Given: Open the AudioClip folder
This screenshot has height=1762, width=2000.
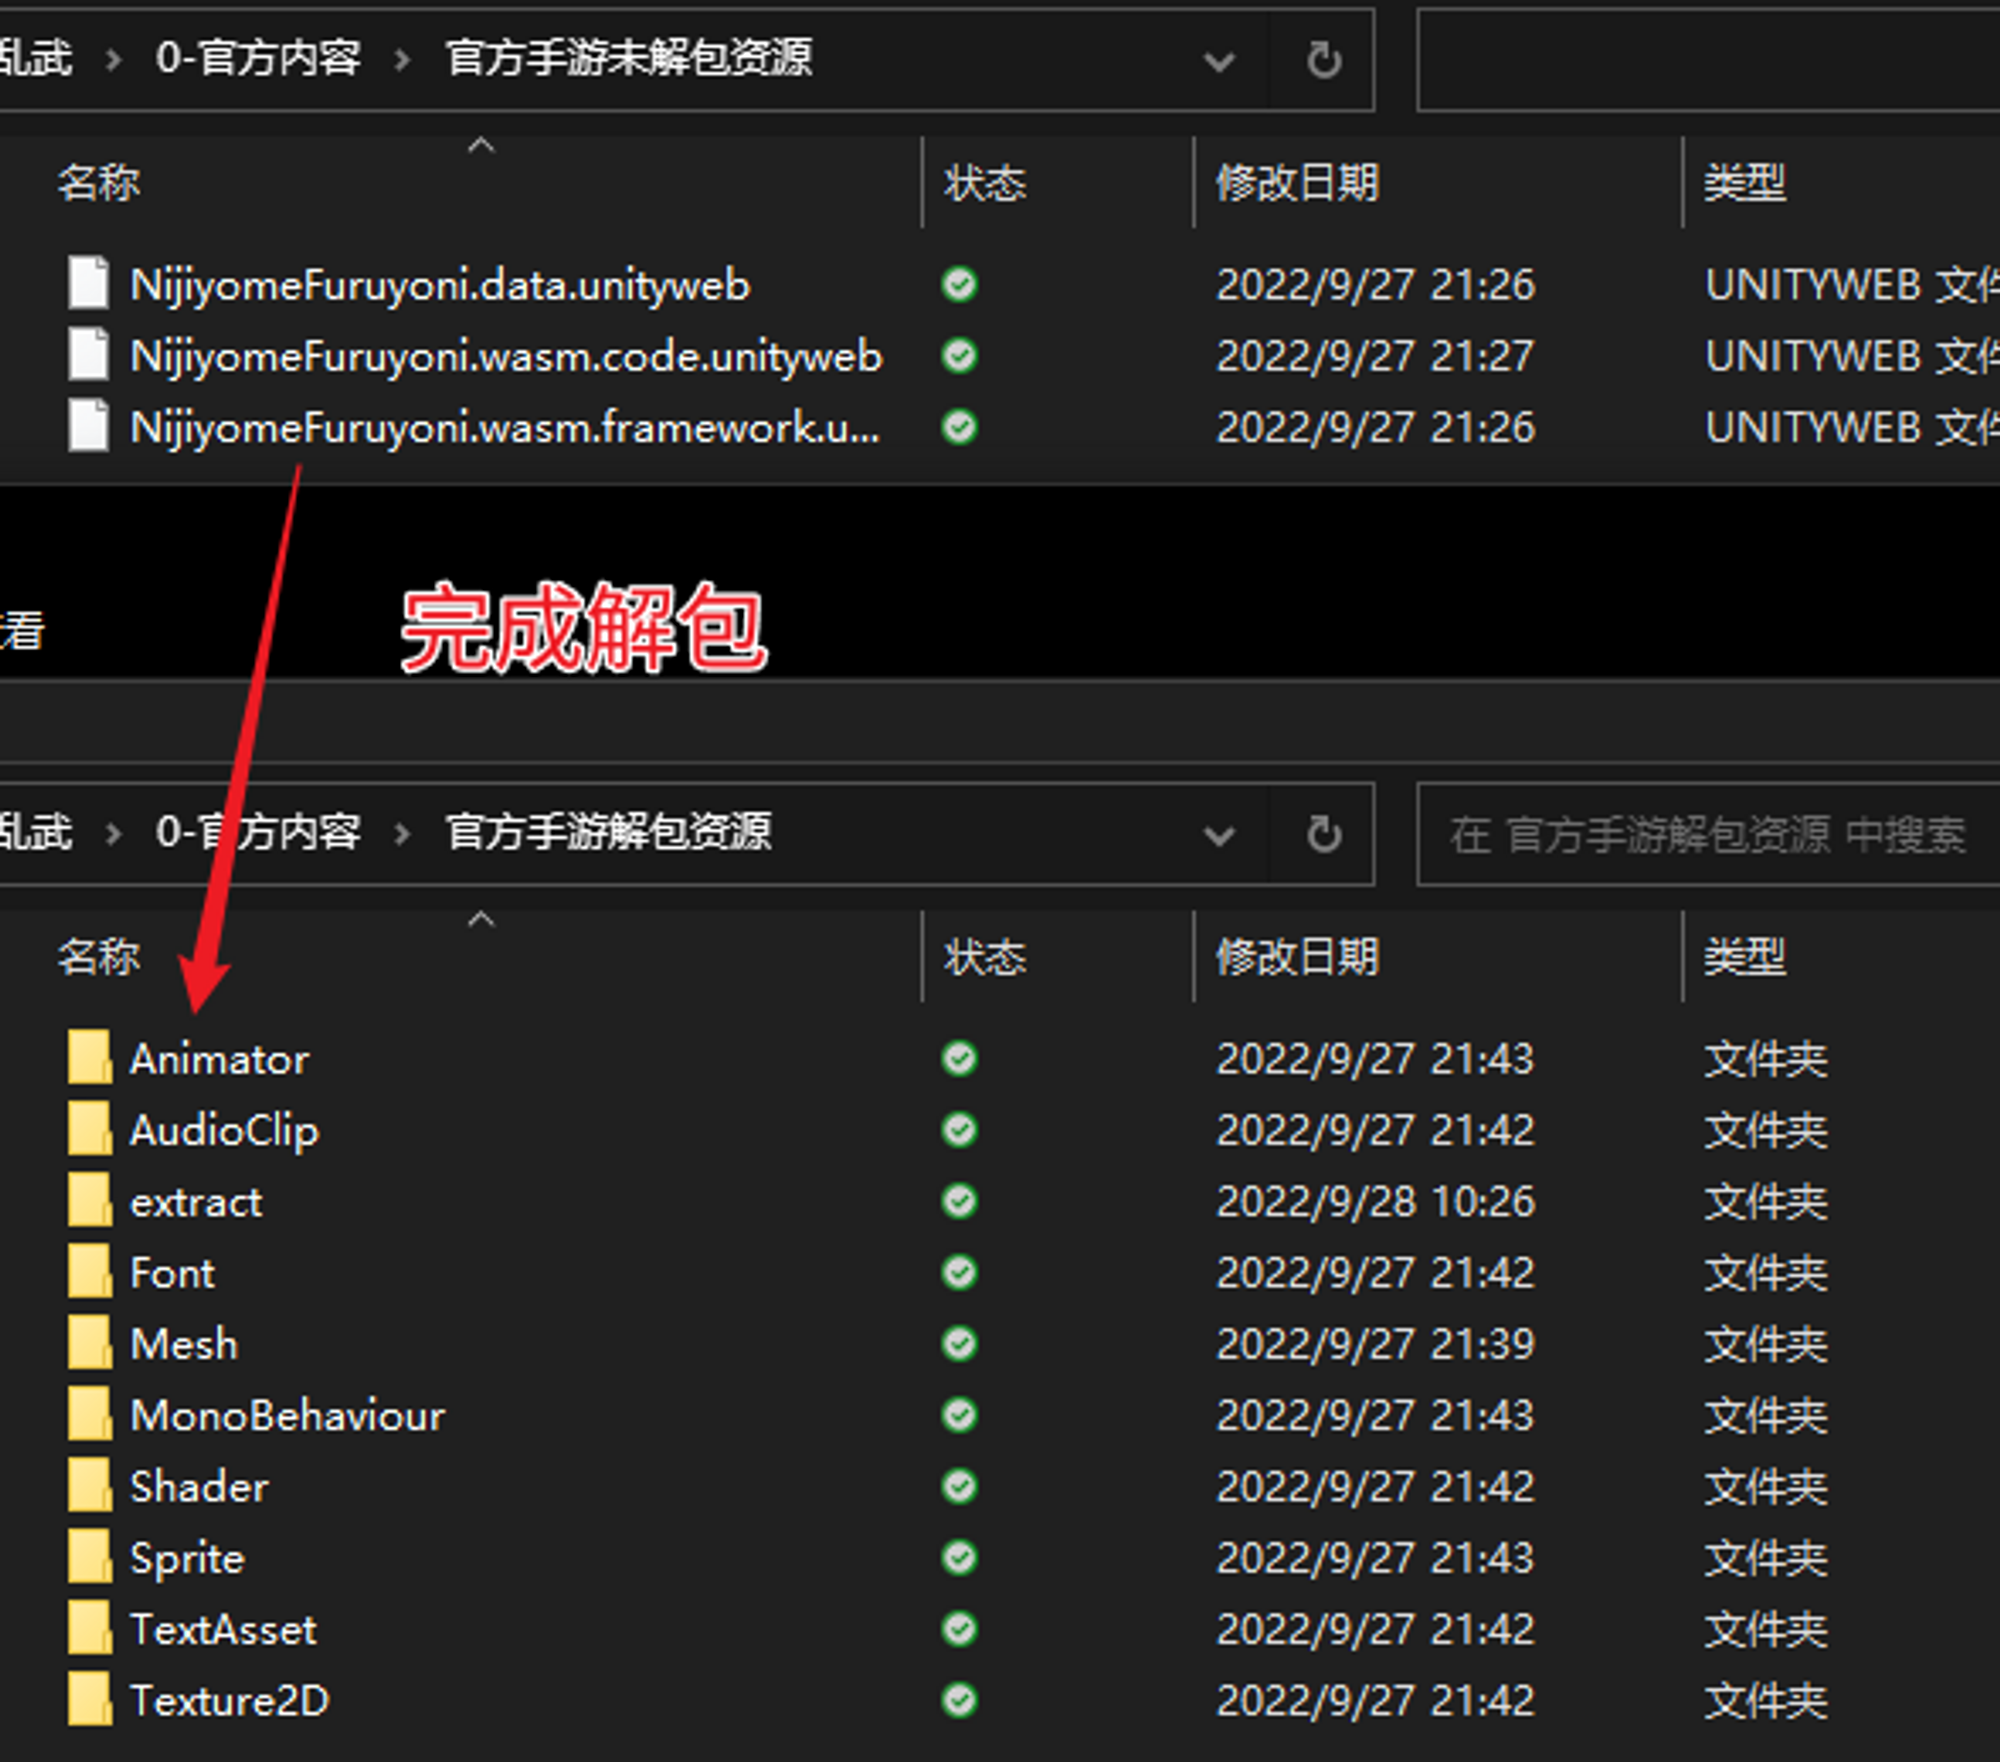Looking at the screenshot, I should click(224, 1131).
